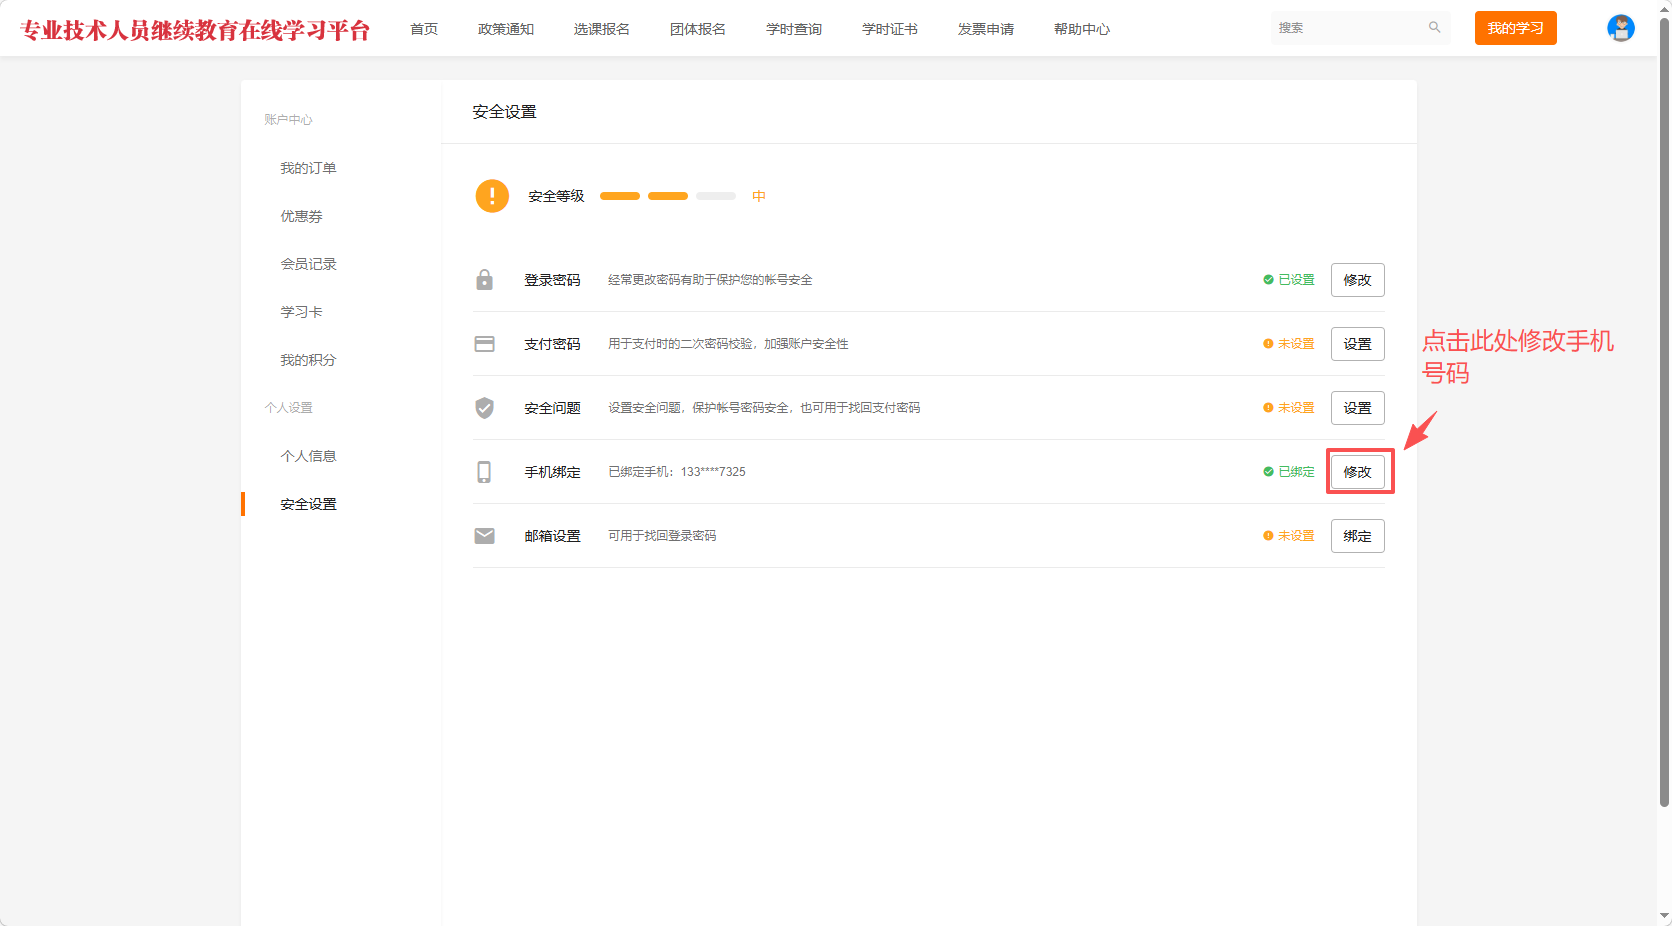
Task: Click the security level progress bar
Action: point(667,196)
